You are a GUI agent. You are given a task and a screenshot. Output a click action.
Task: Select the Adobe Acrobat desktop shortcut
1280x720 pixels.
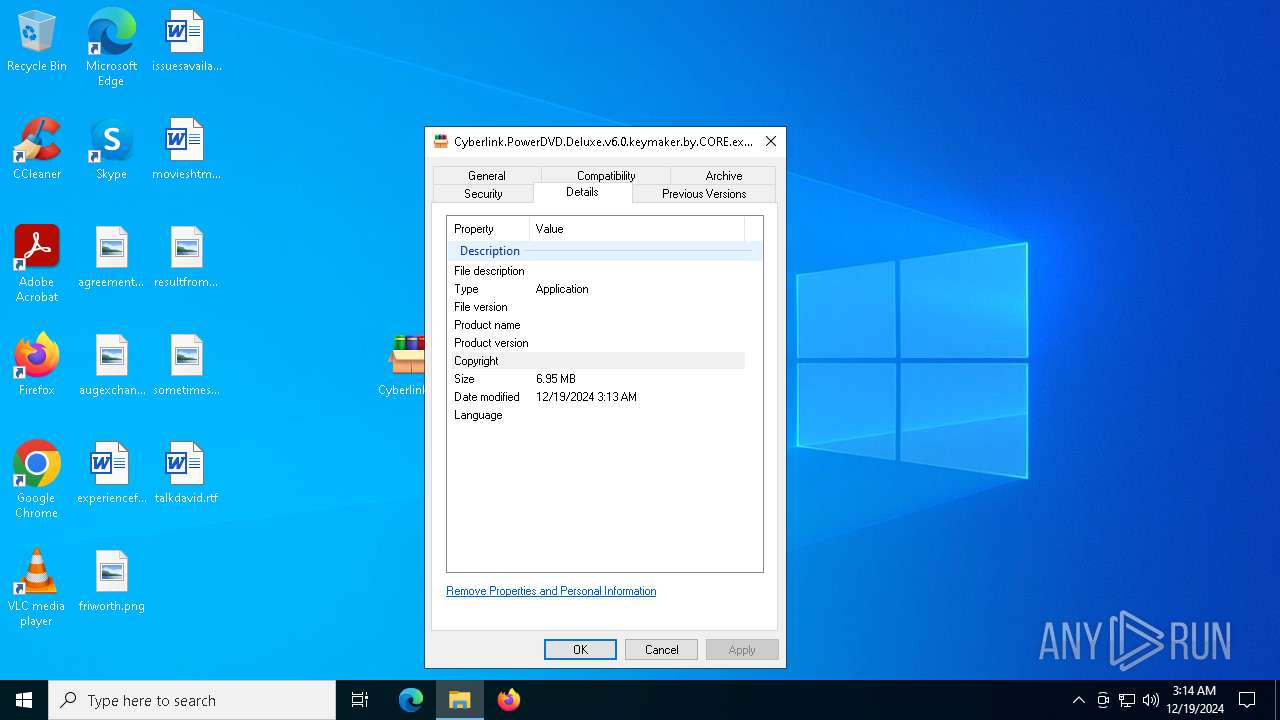(37, 264)
